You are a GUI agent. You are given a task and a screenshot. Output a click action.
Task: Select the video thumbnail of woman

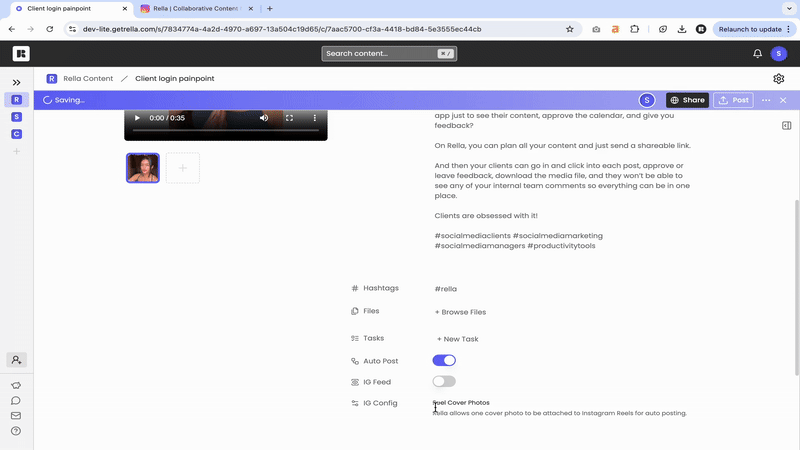point(143,168)
